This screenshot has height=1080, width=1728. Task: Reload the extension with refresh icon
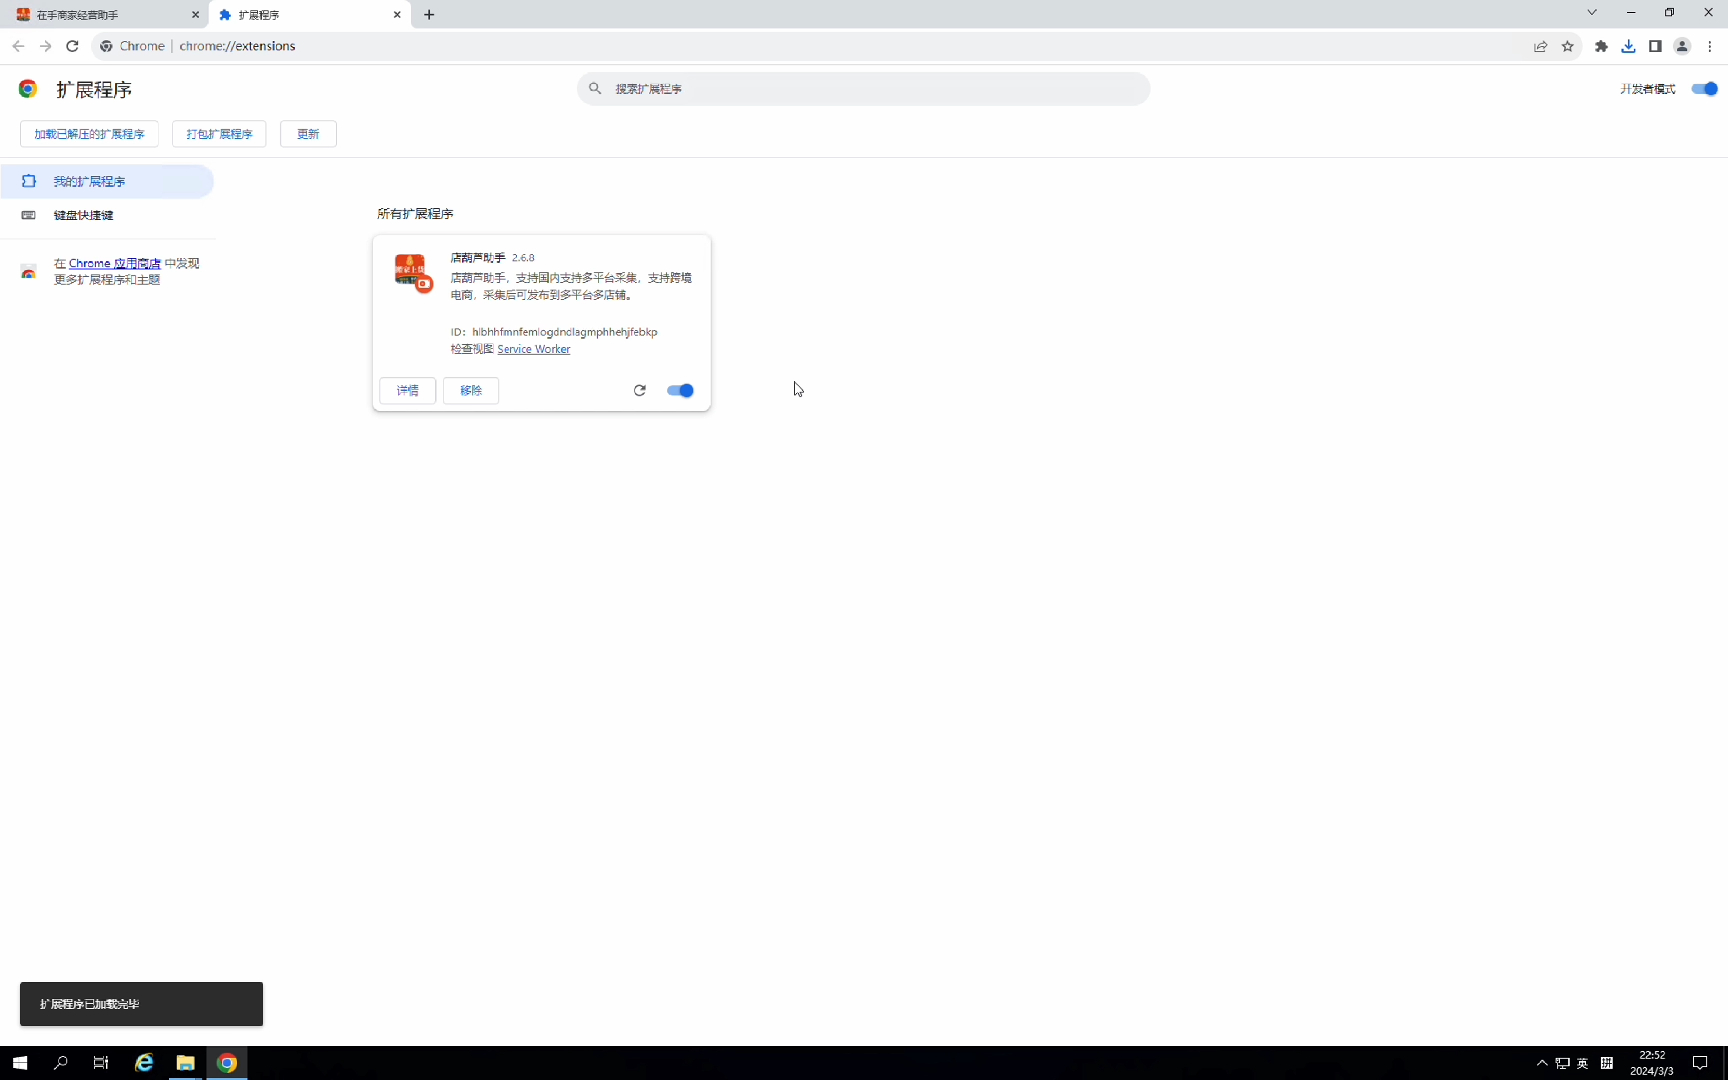pos(640,391)
